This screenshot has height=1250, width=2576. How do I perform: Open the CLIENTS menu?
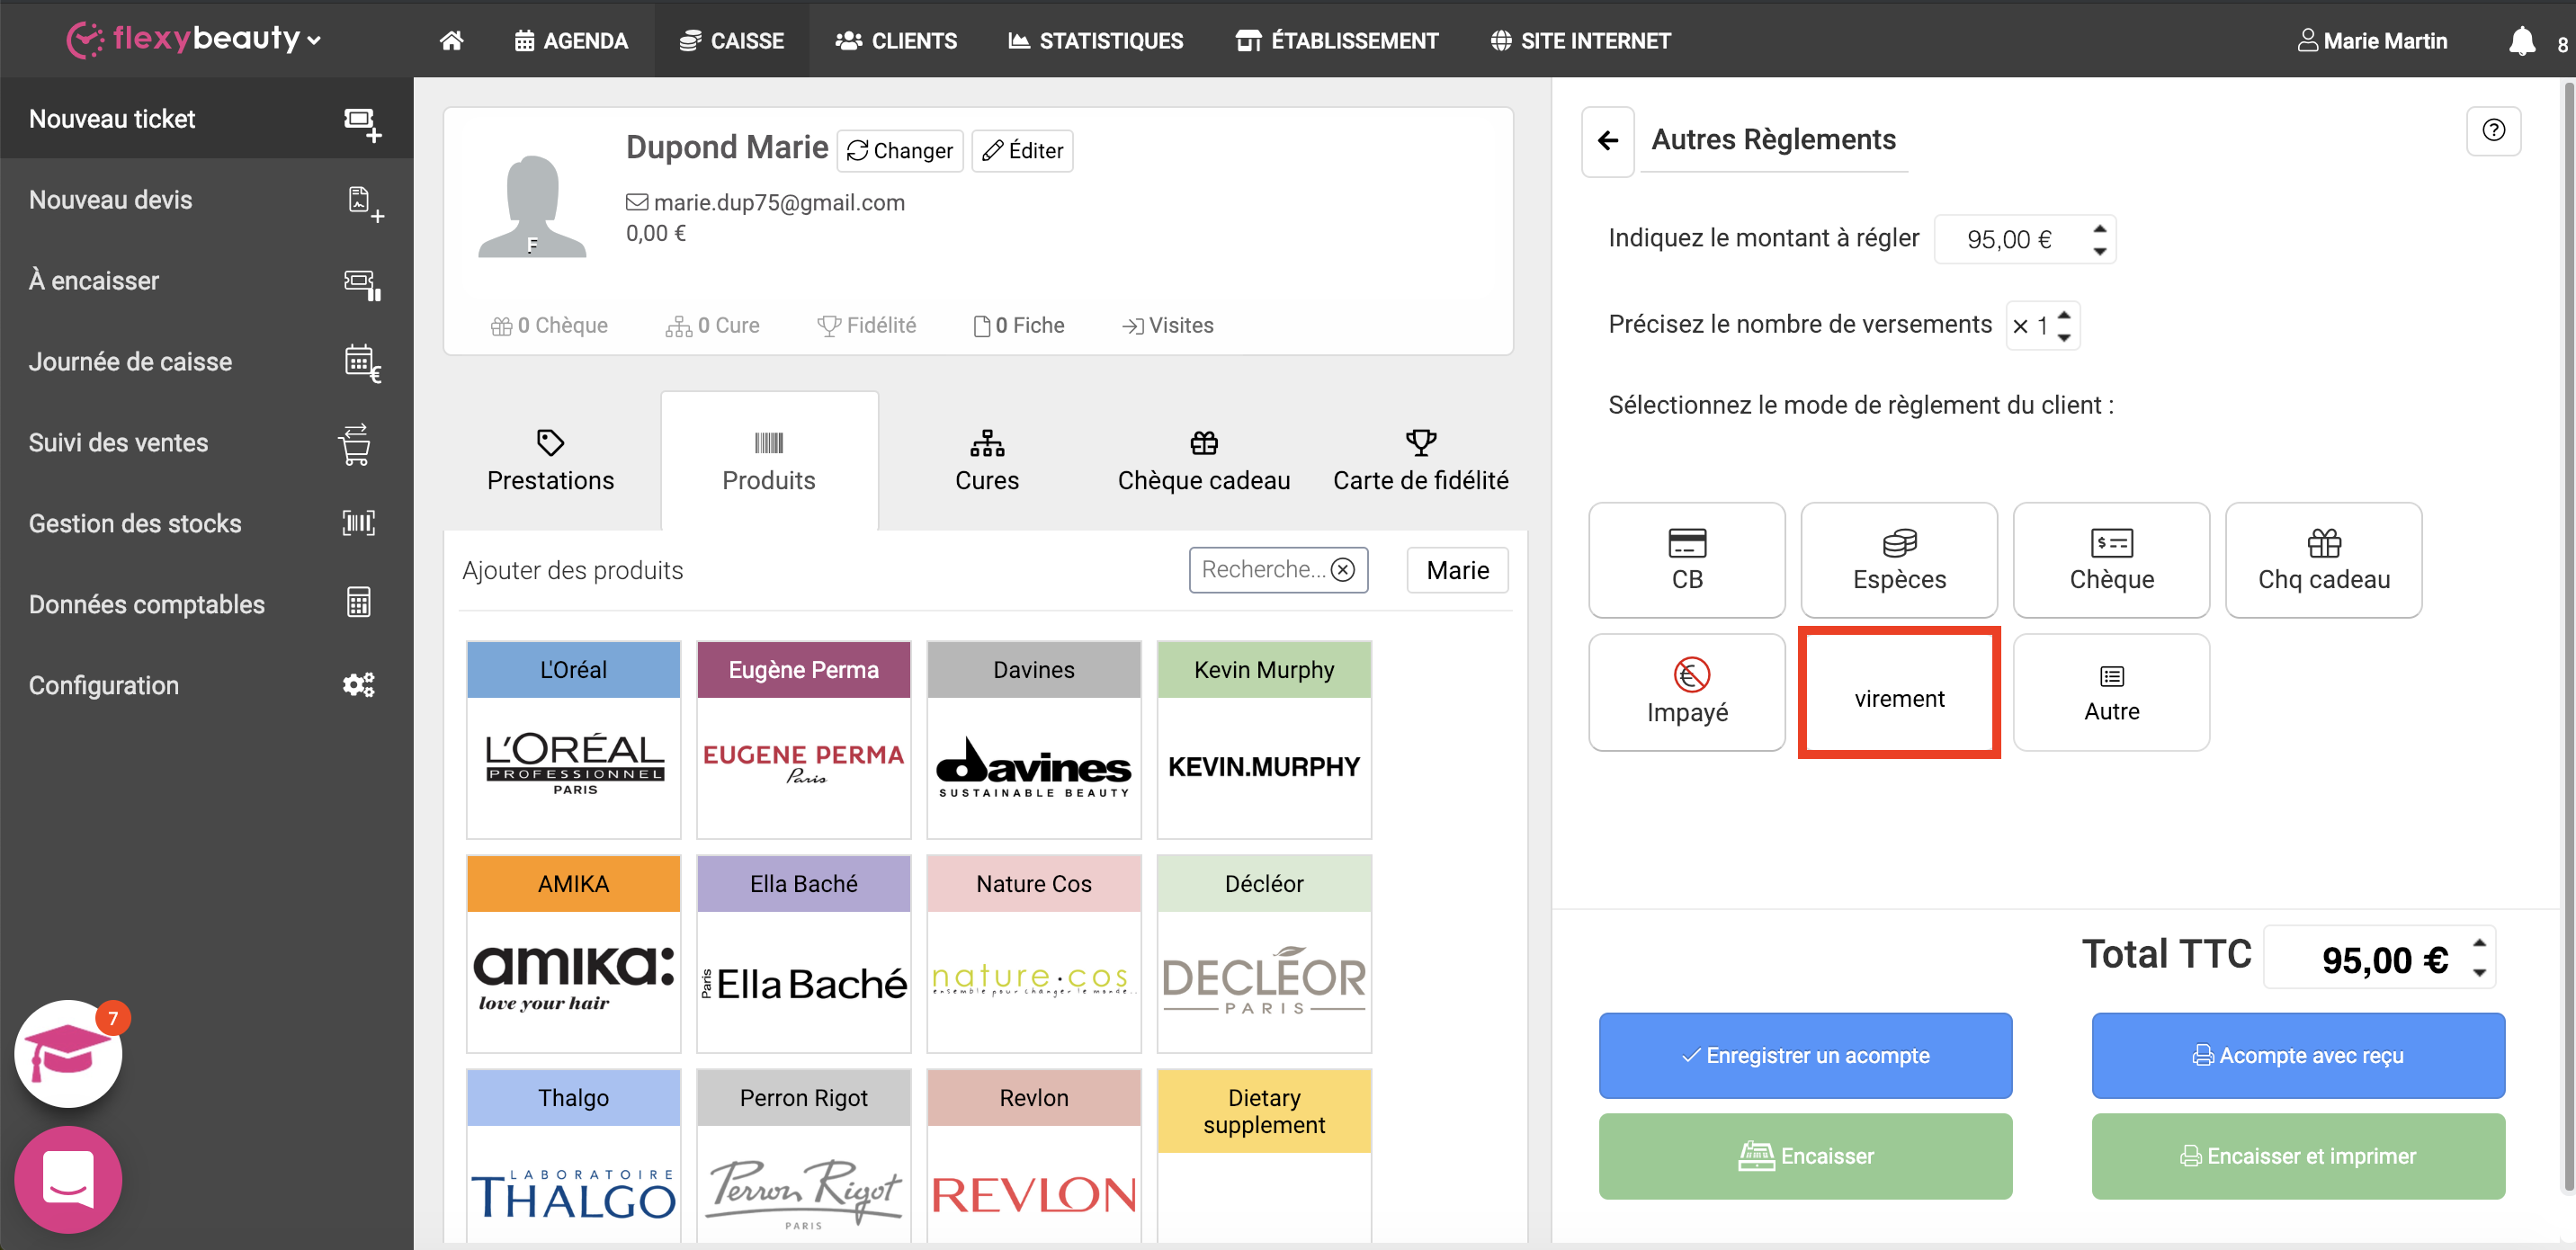pyautogui.click(x=896, y=41)
